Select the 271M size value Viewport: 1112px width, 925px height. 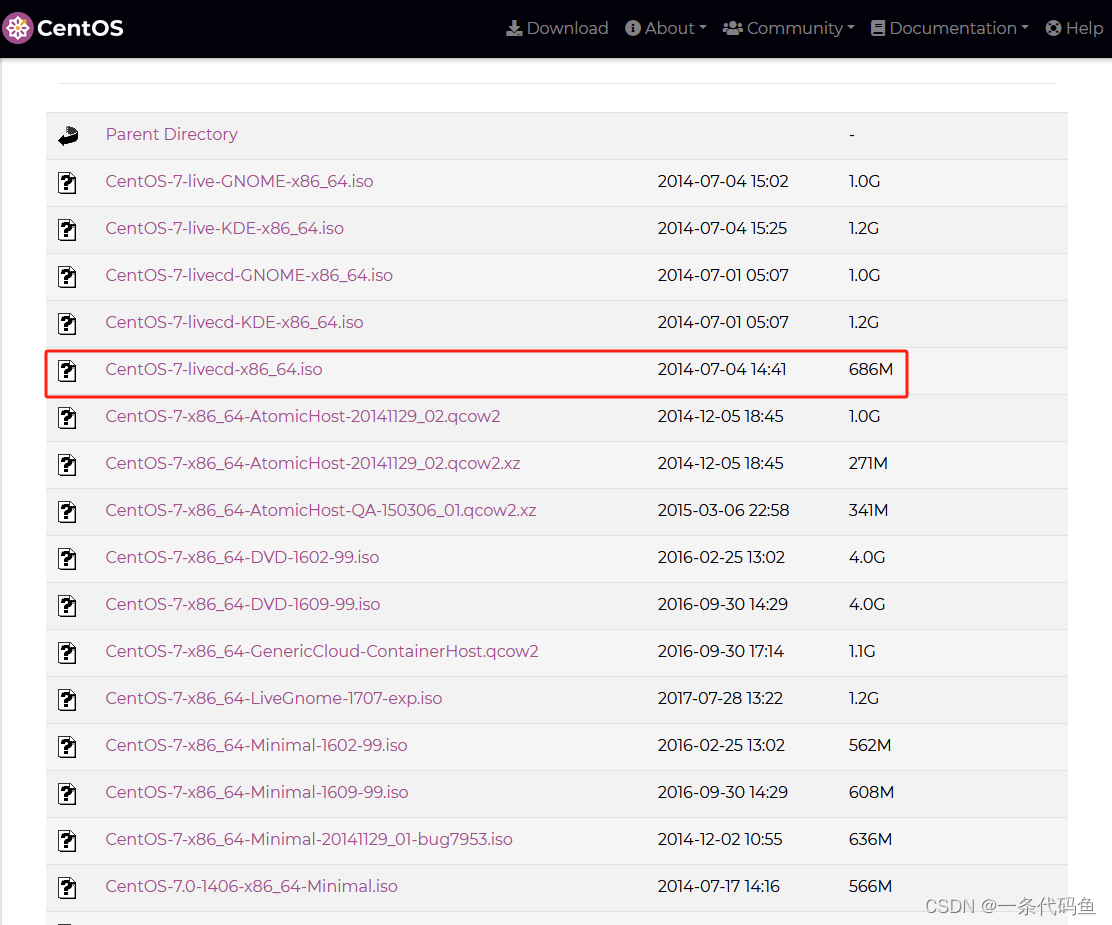868,463
